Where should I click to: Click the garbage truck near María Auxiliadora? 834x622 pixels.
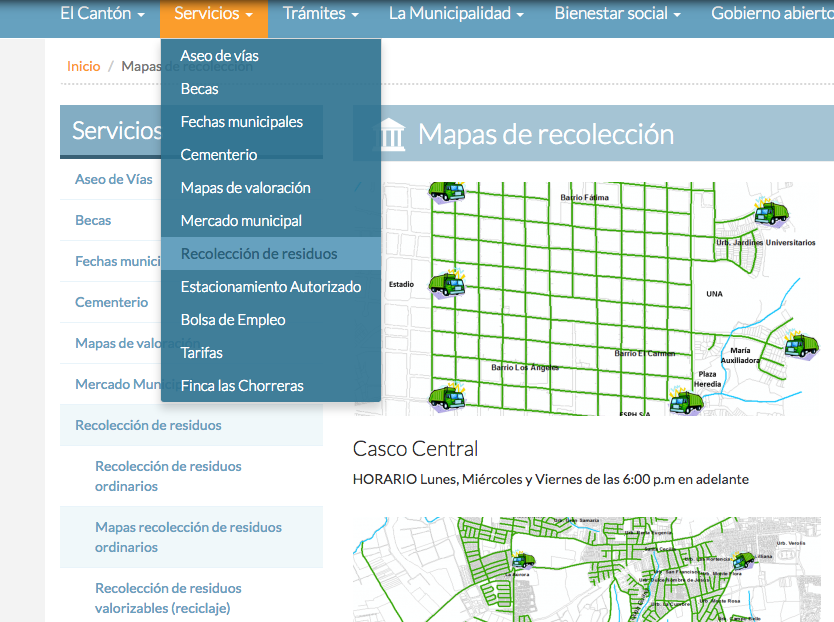coord(801,345)
